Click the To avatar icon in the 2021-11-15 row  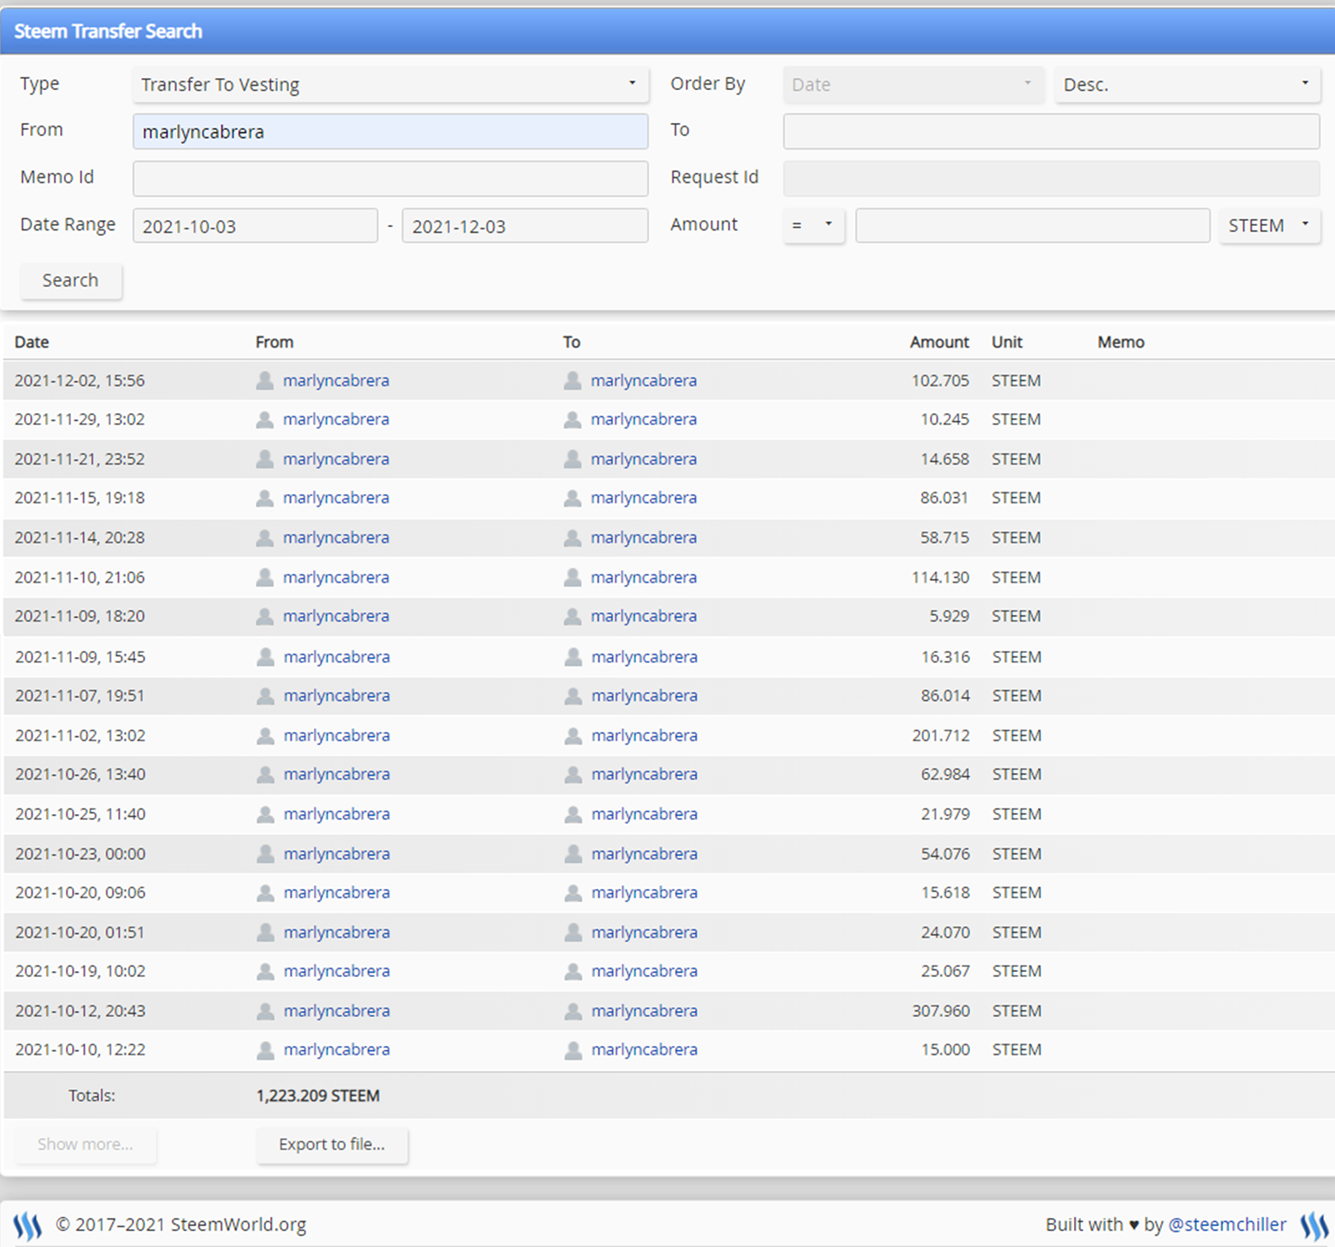573,498
